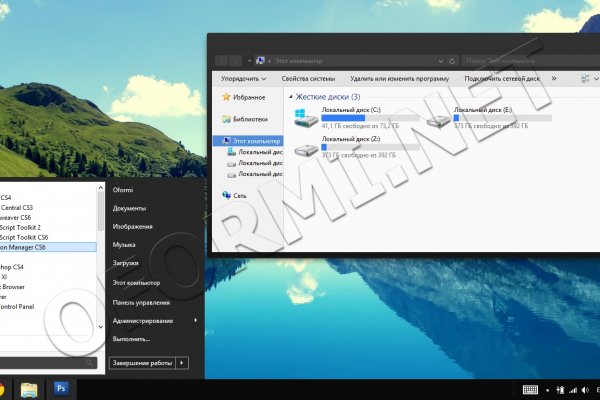Select Сеть in the navigation pane
This screenshot has height=400, width=600.
239,195
